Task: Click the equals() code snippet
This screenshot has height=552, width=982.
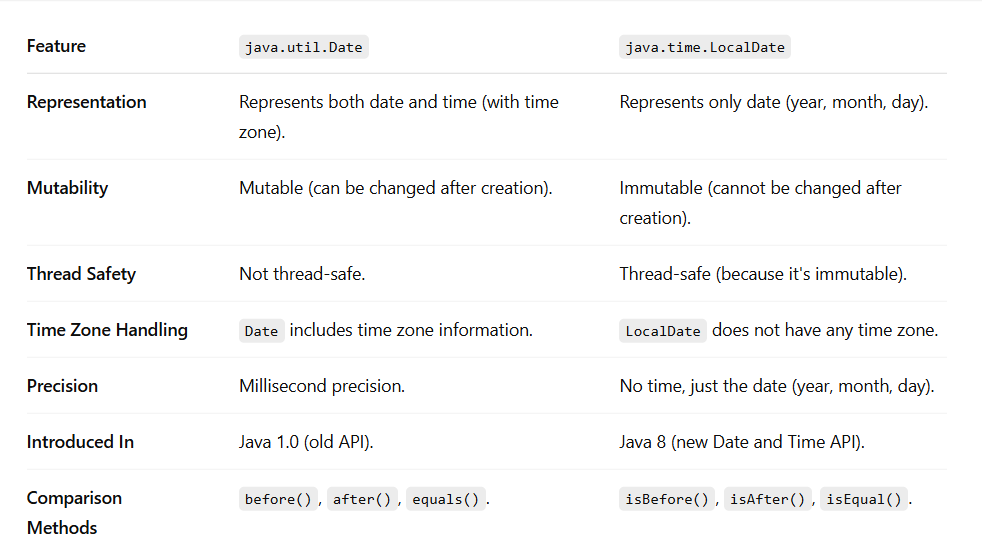Action: [x=445, y=499]
